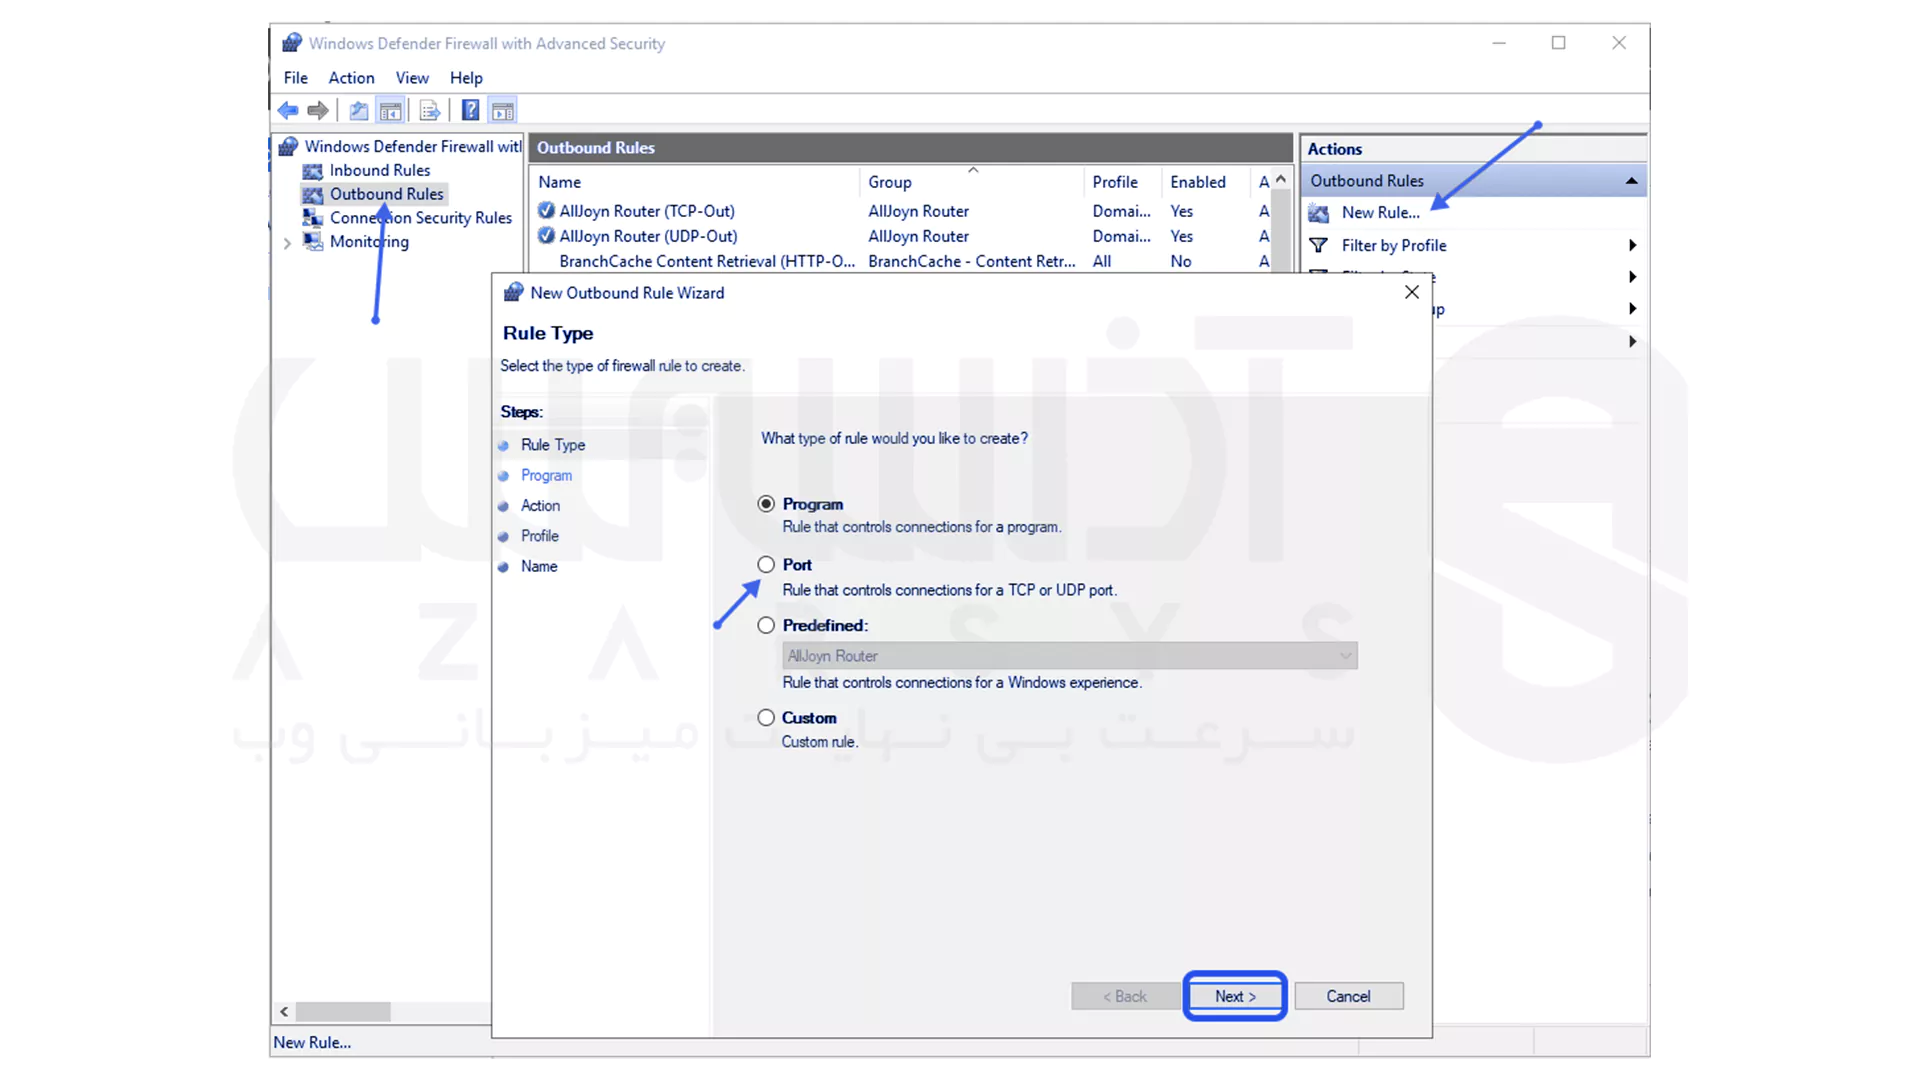Click the Rule Type step in wizard steps
The height and width of the screenshot is (1080, 1920).
[553, 444]
